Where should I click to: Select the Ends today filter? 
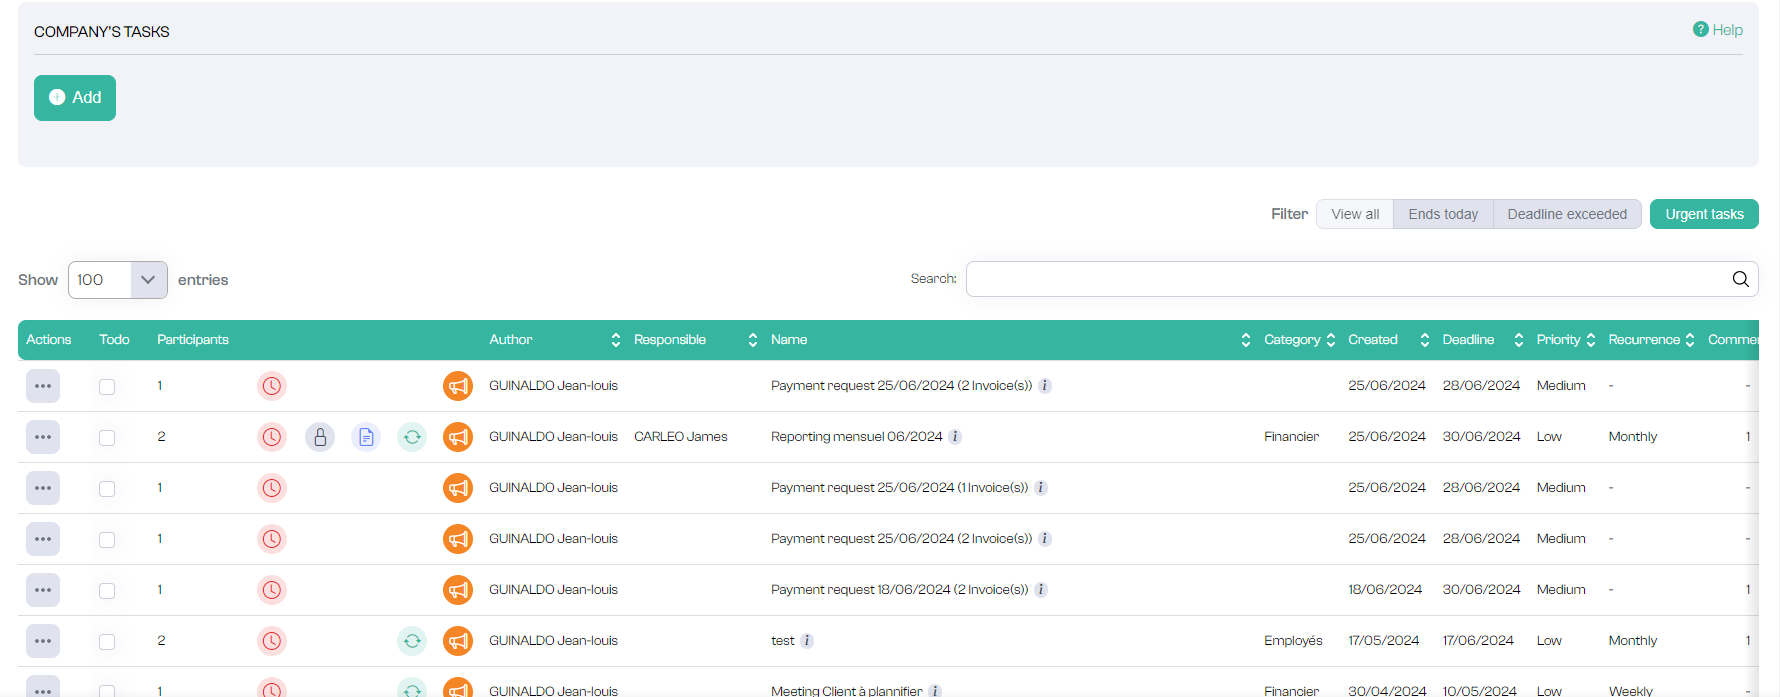[x=1442, y=214]
